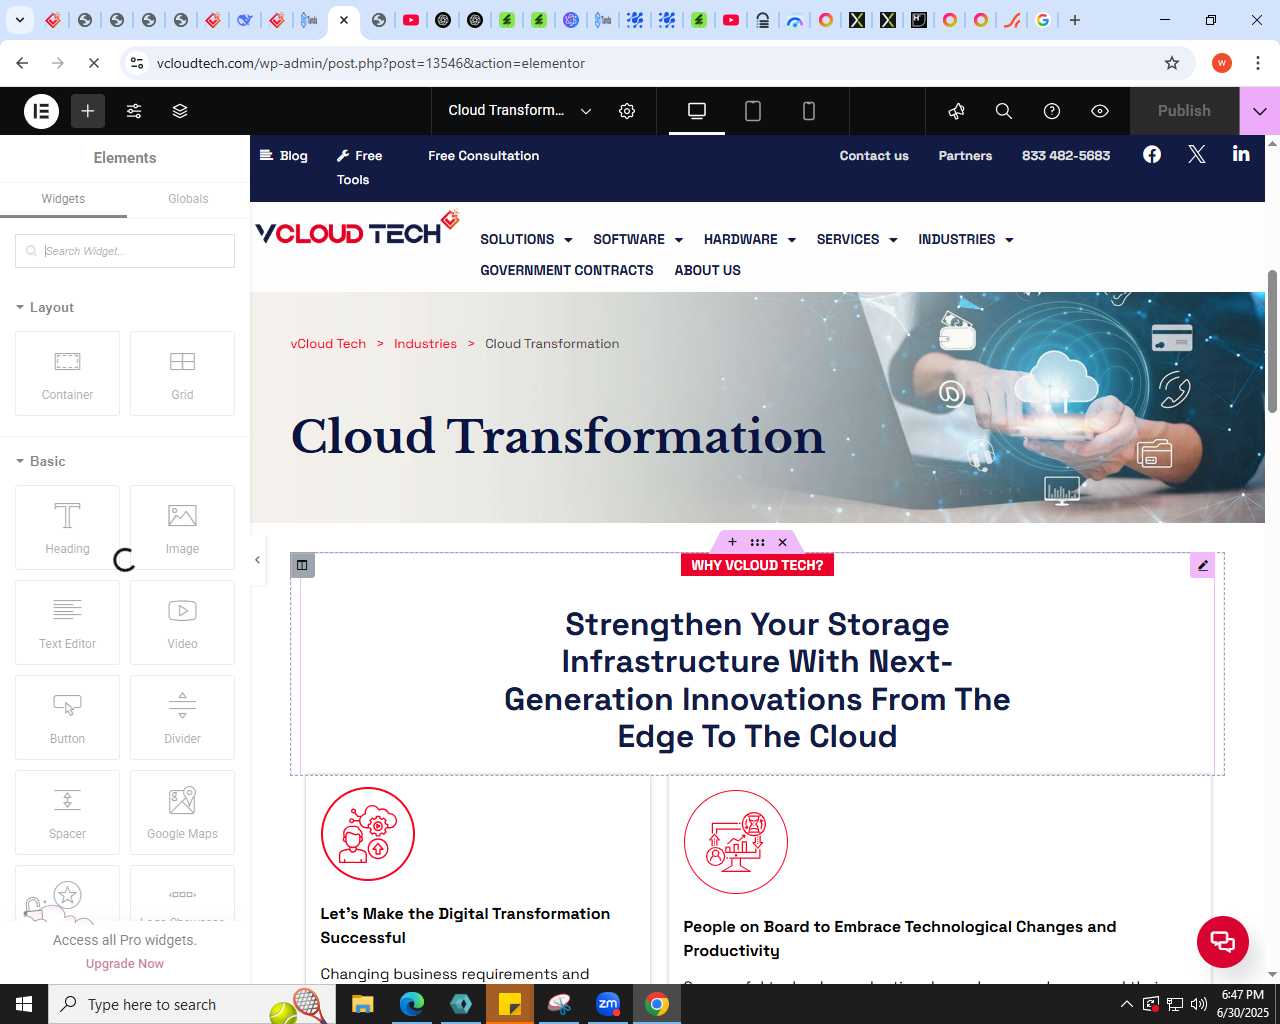Collapse the Basic widget section
Image resolution: width=1280 pixels, height=1024 pixels.
pos(41,461)
